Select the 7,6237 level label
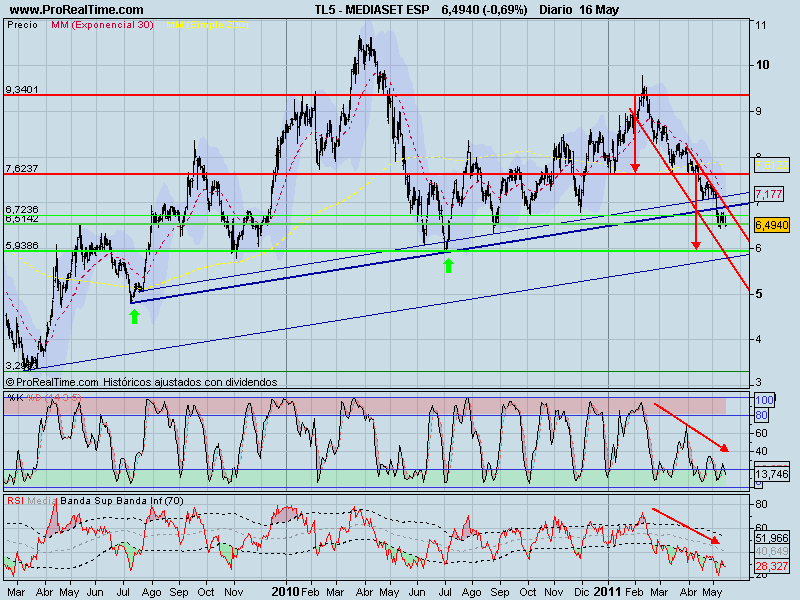 pos(21,168)
